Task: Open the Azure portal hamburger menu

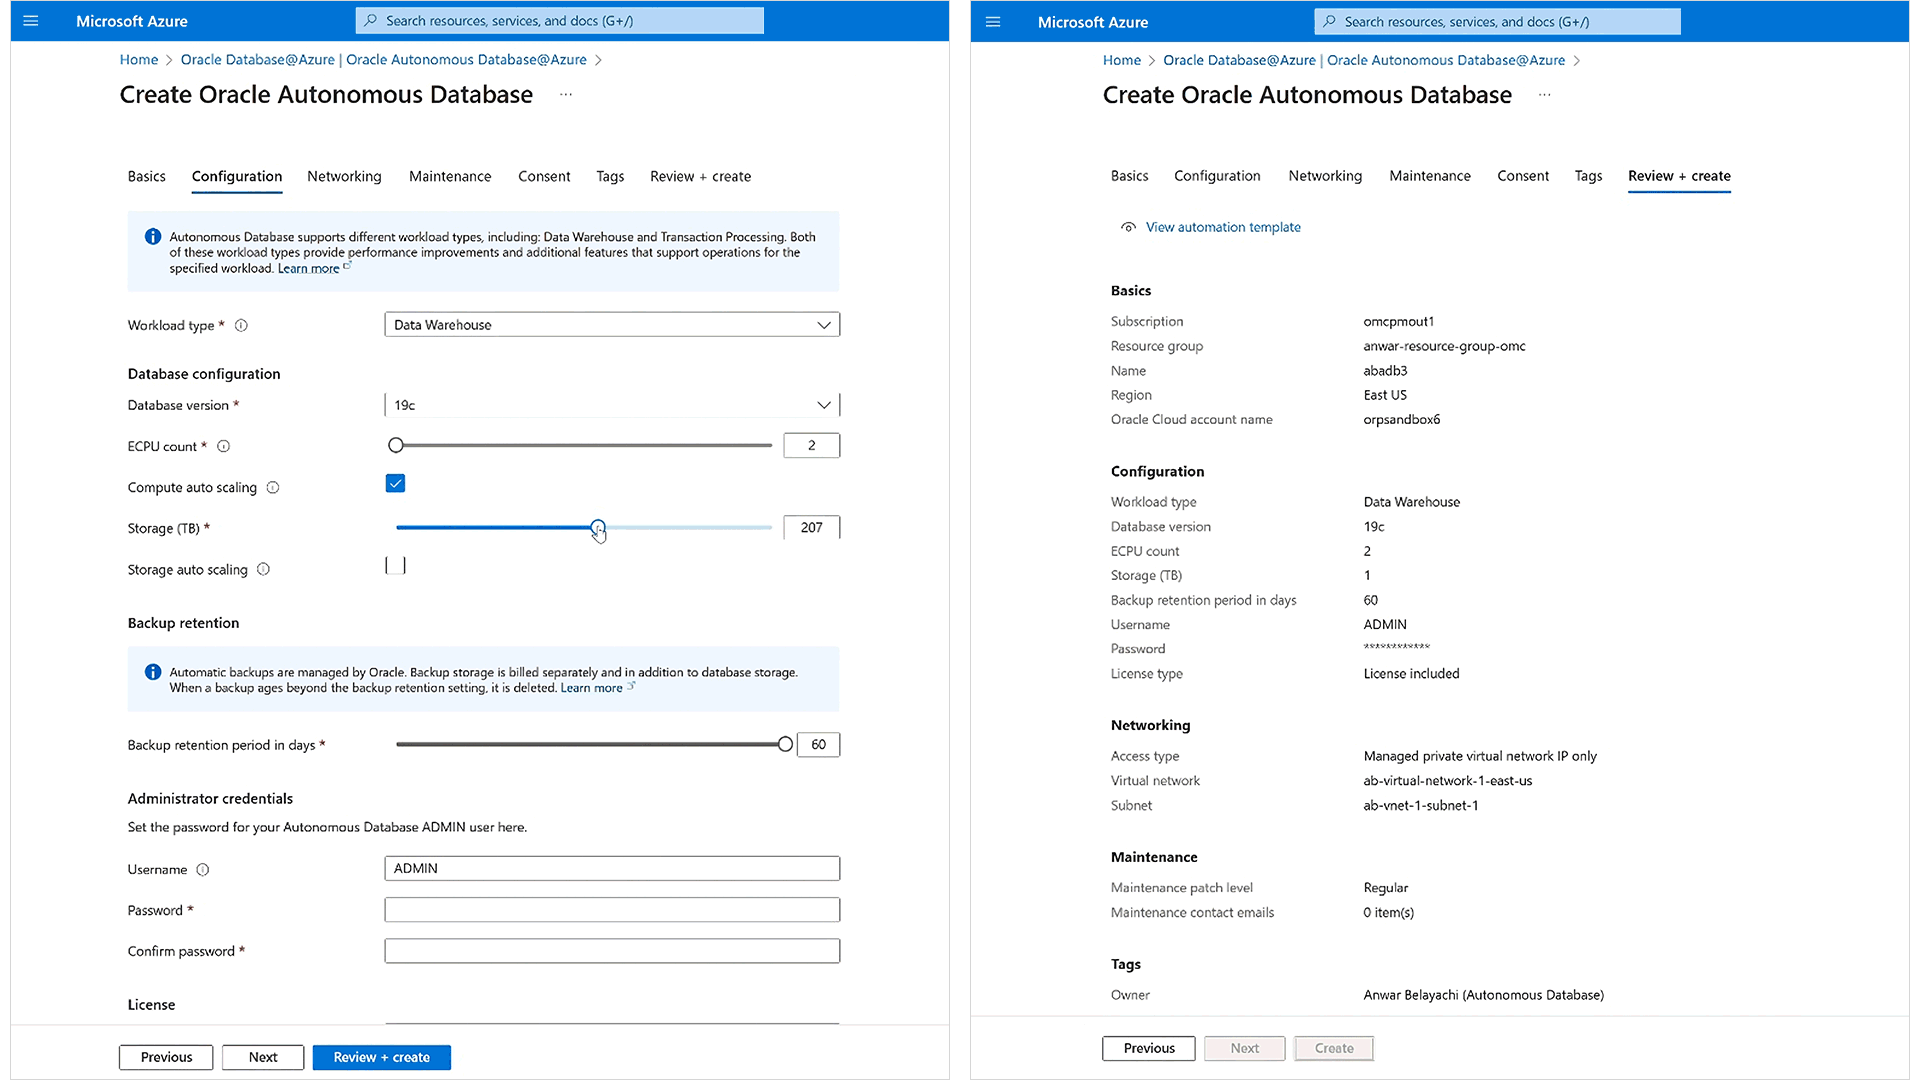Action: pyautogui.click(x=33, y=20)
